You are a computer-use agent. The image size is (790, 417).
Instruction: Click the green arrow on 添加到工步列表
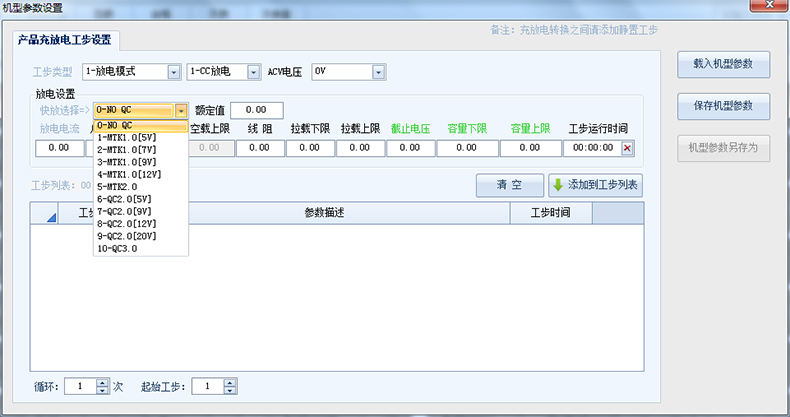click(557, 185)
